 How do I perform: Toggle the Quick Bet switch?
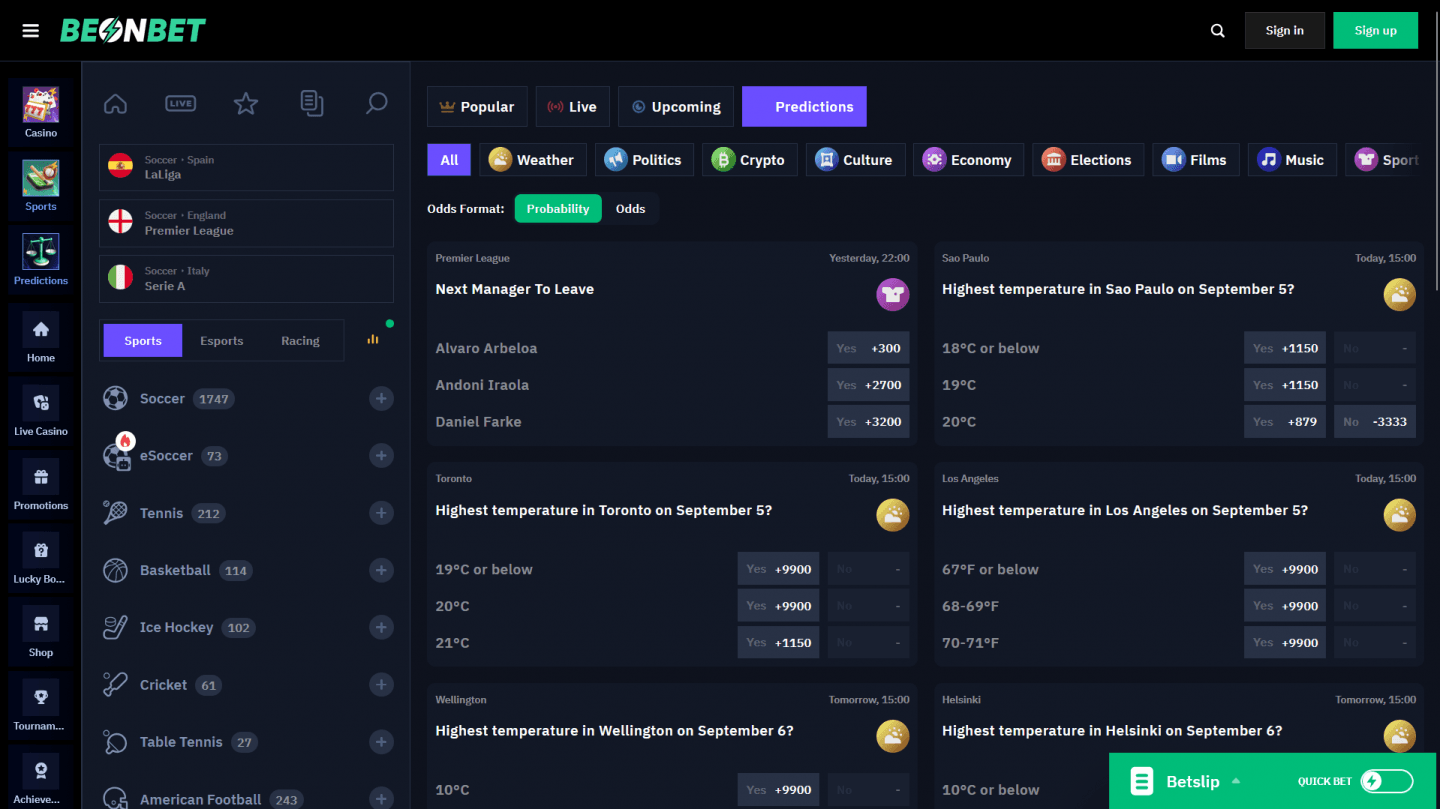(x=1387, y=781)
